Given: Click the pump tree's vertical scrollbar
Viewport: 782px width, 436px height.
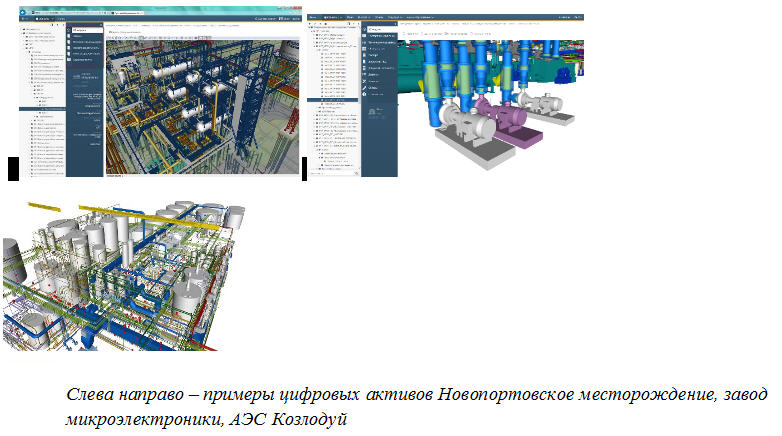Looking at the screenshot, I should (357, 100).
